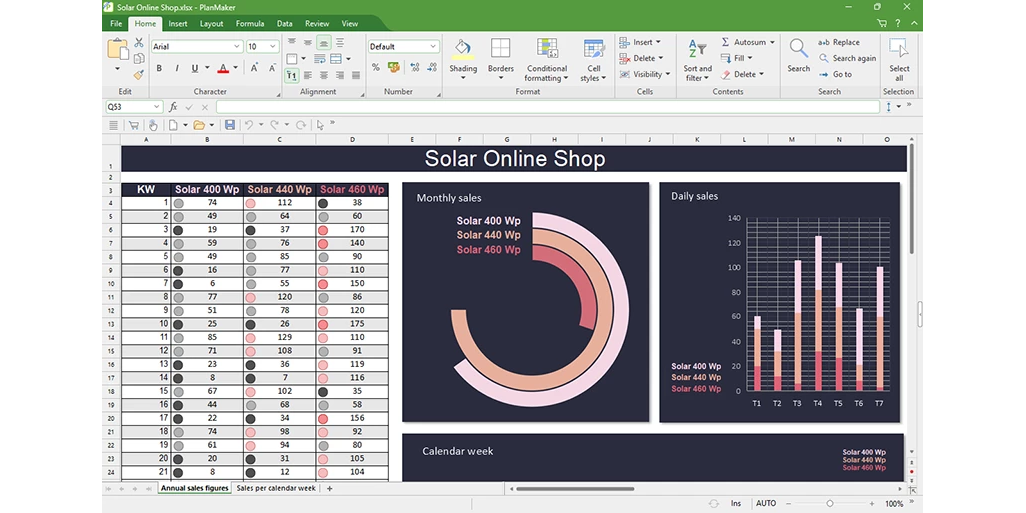This screenshot has height=513, width=1026.
Task: Click the format painter brush icon
Action: click(x=139, y=74)
